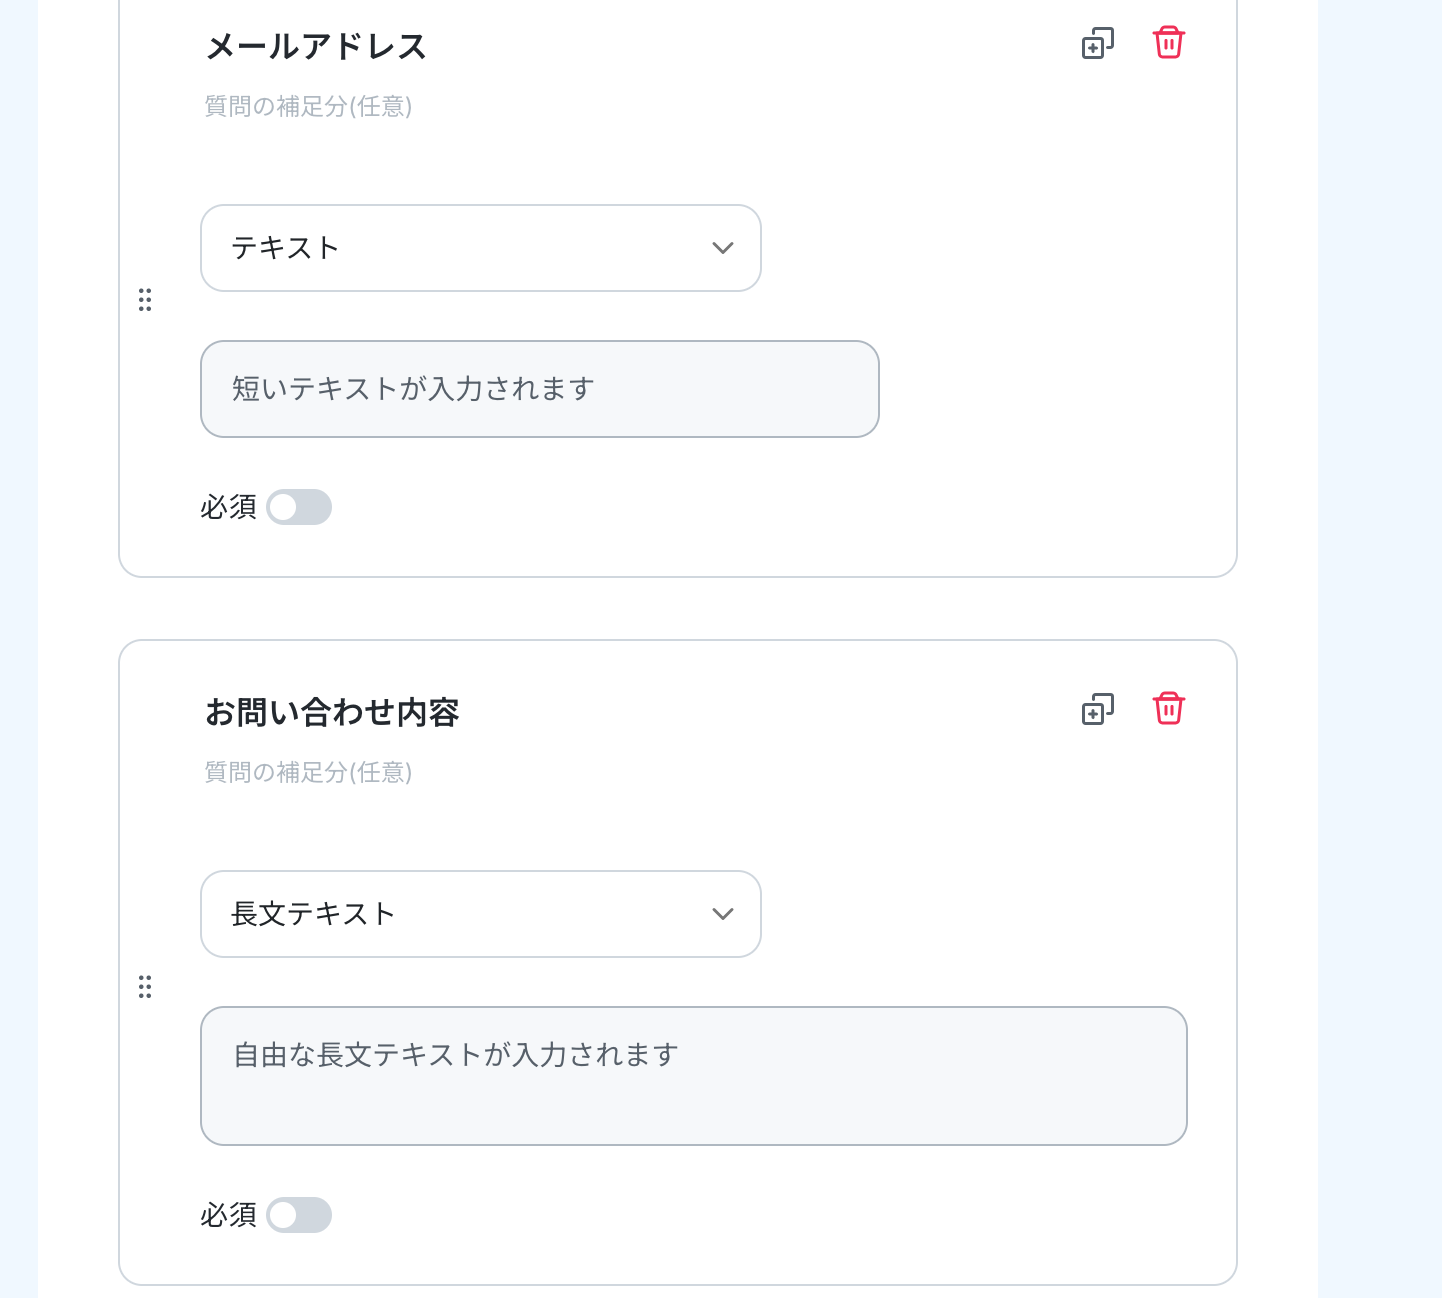
Task: Click 質問の補足分(任意) field under お問い合わせ内容
Action: pos(308,772)
